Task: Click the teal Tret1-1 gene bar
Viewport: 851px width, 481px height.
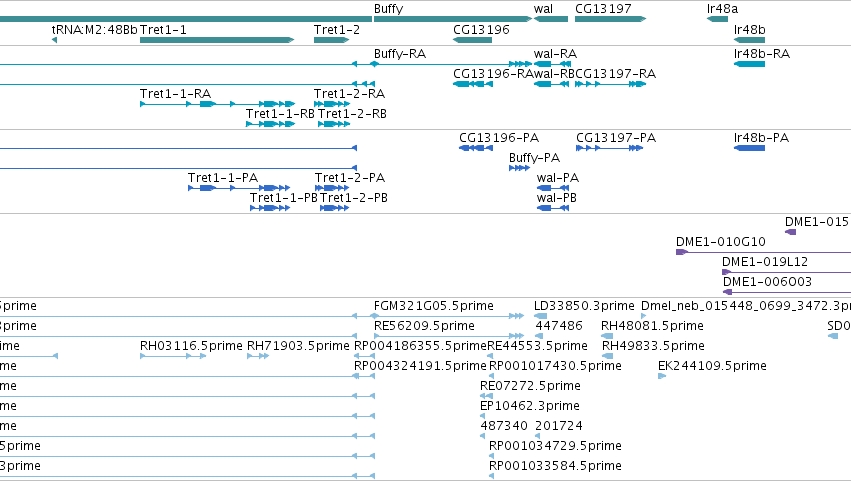Action: point(217,40)
